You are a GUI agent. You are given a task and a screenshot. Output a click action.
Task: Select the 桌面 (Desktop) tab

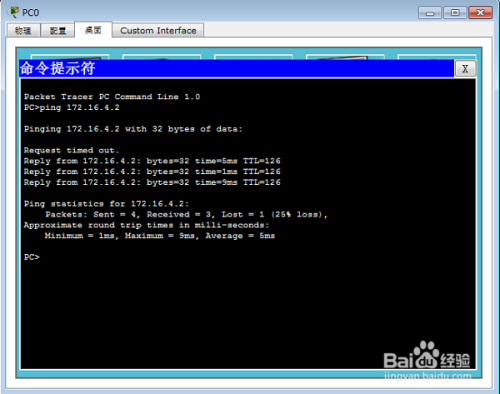pos(93,30)
